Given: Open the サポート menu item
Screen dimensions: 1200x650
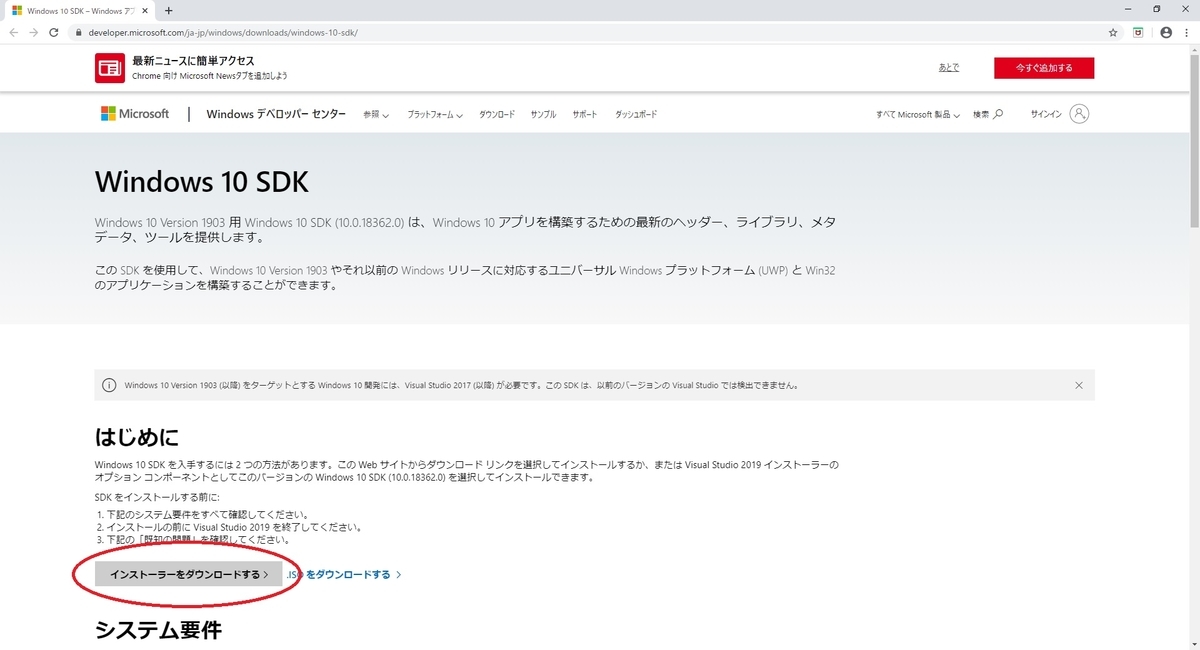Looking at the screenshot, I should click(x=585, y=115).
